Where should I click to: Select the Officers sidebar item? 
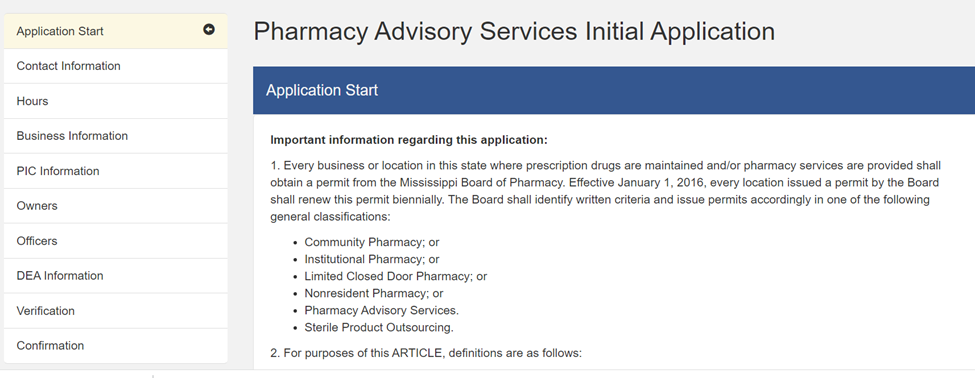pos(116,241)
